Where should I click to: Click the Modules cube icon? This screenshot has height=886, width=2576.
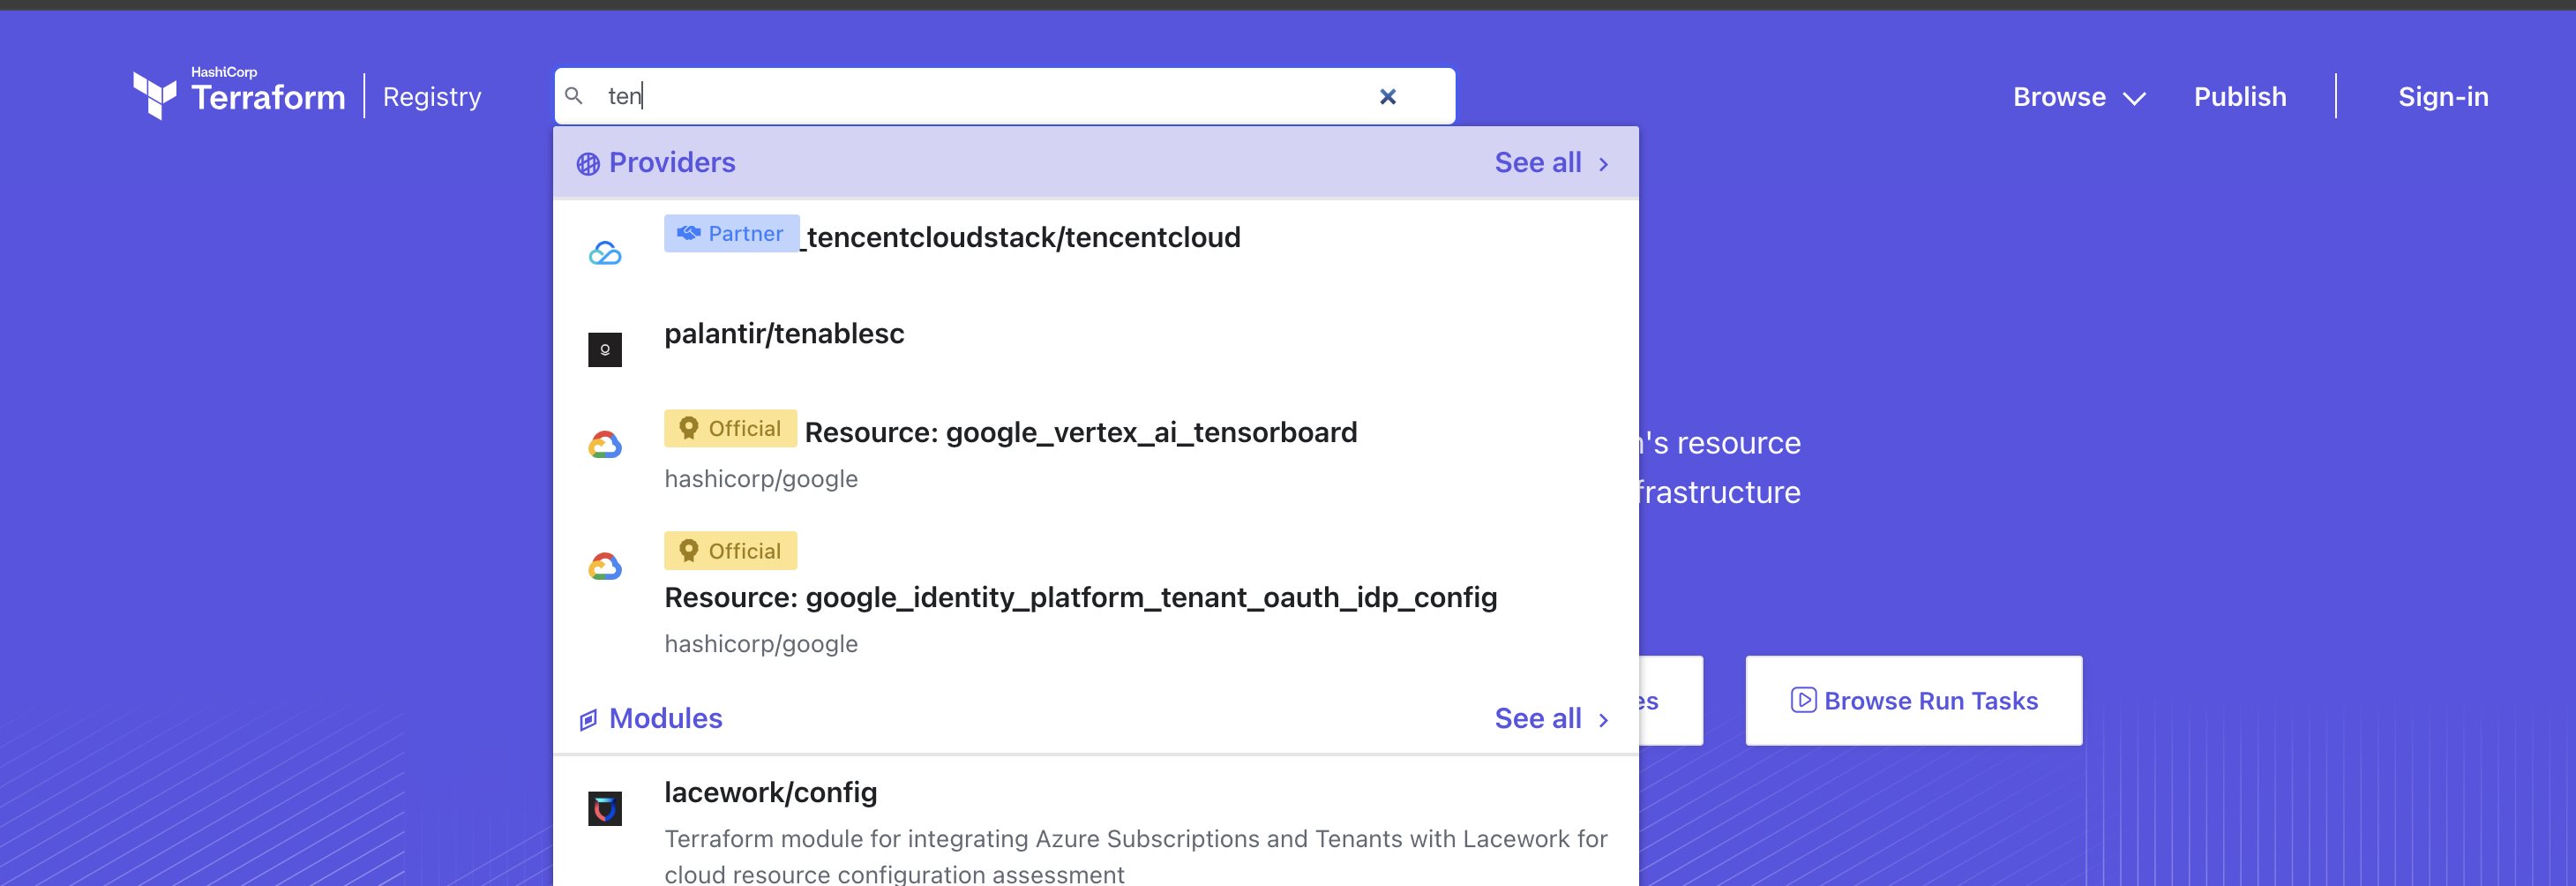coord(588,719)
